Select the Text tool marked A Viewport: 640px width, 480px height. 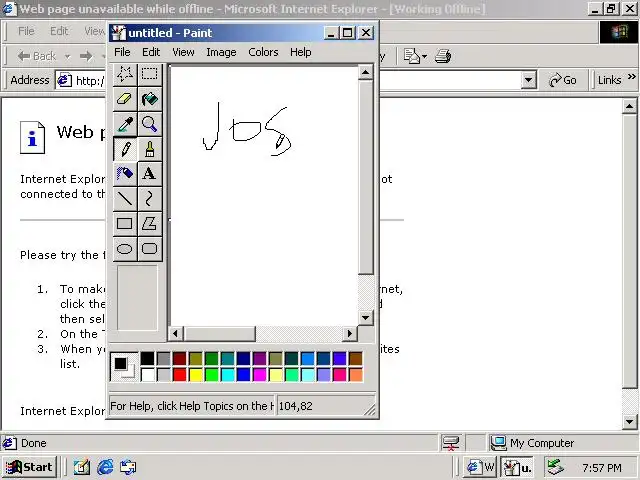[x=149, y=174]
